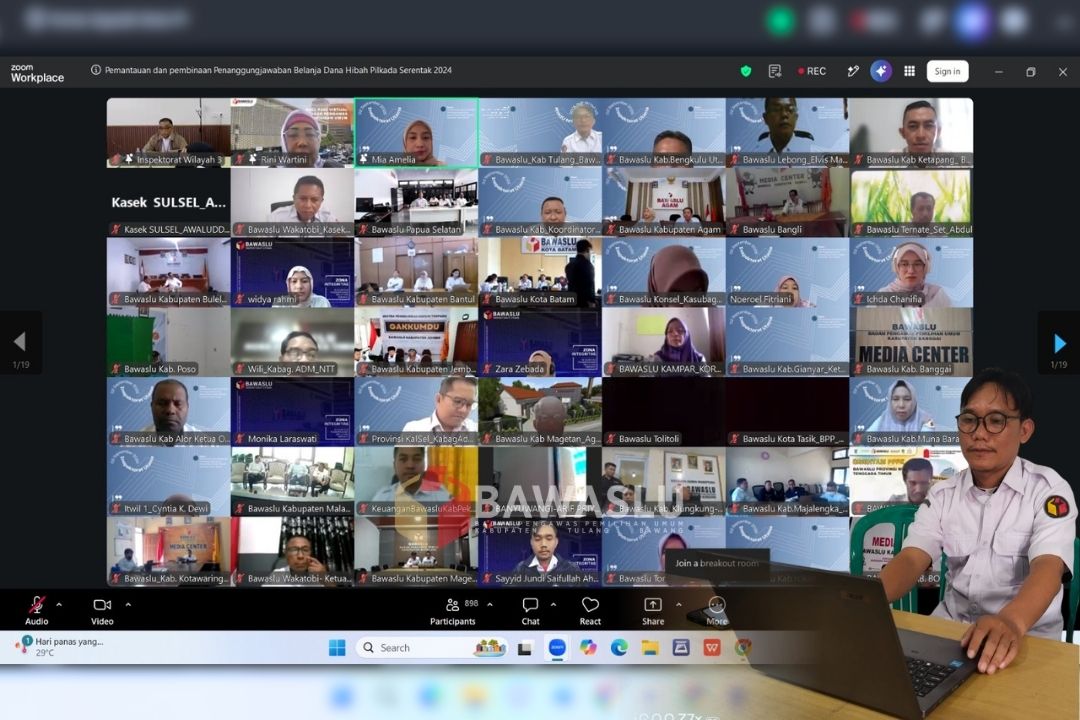Toggle the camera with Video button
The width and height of the screenshot is (1080, 720).
[x=102, y=610]
